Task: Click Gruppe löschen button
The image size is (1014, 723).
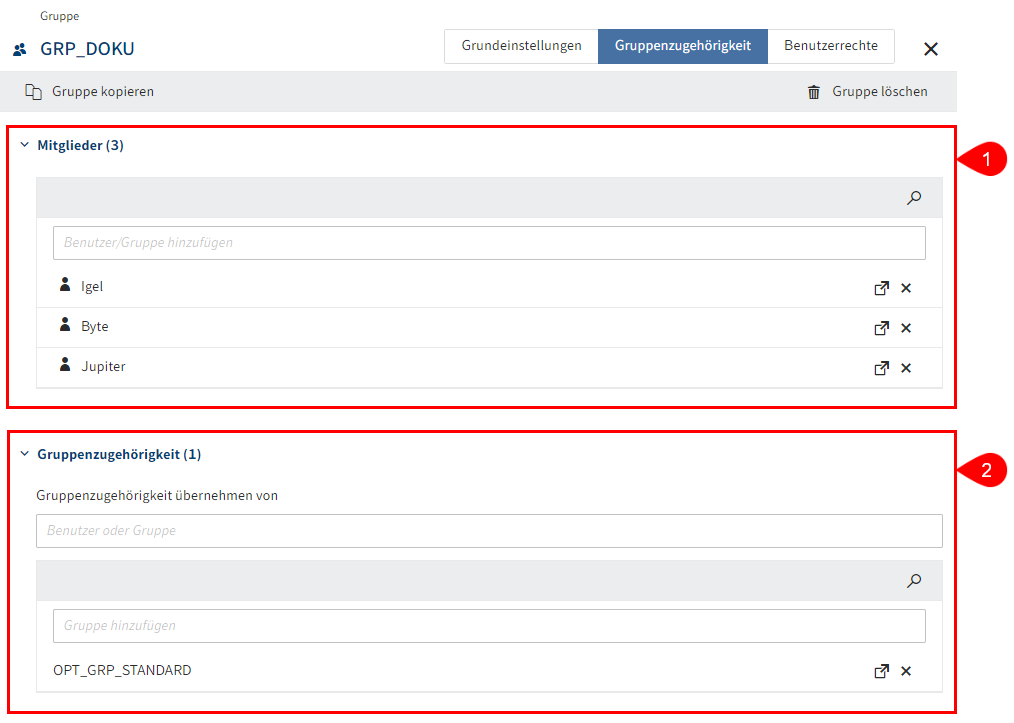Action: coord(867,92)
